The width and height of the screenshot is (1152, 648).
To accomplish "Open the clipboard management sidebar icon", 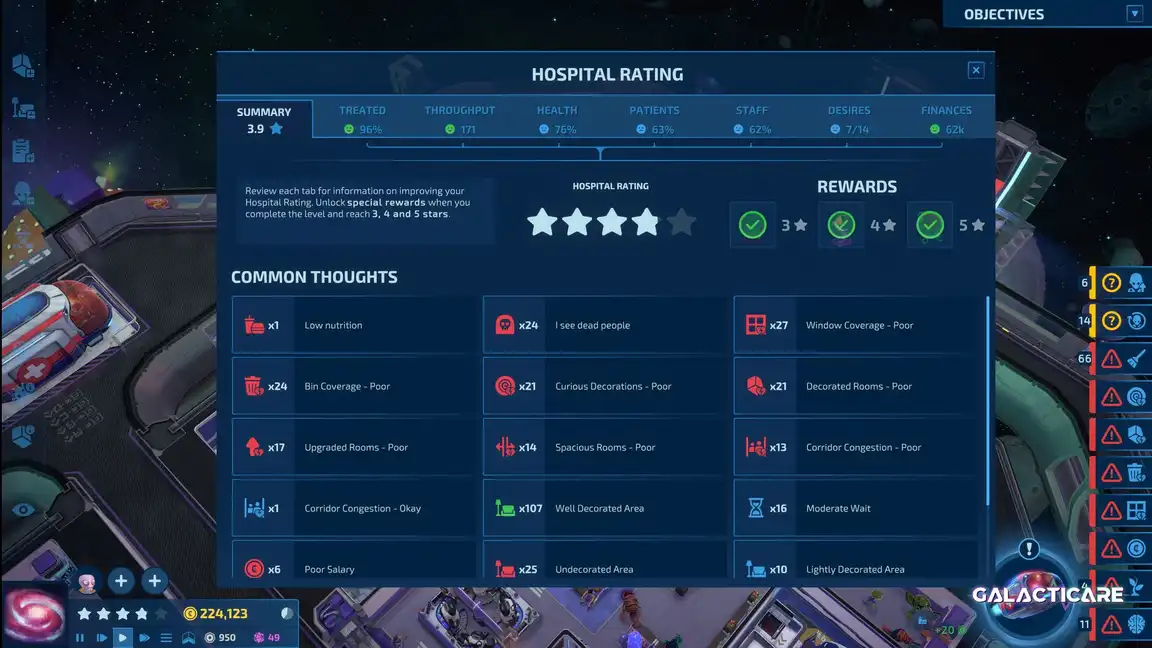I will [23, 151].
